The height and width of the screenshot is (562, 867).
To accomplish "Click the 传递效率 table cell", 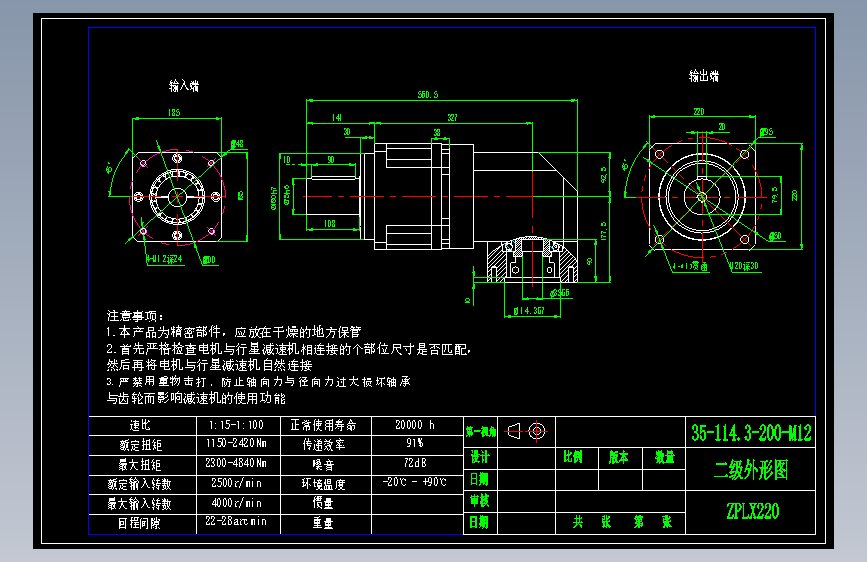I will [326, 445].
